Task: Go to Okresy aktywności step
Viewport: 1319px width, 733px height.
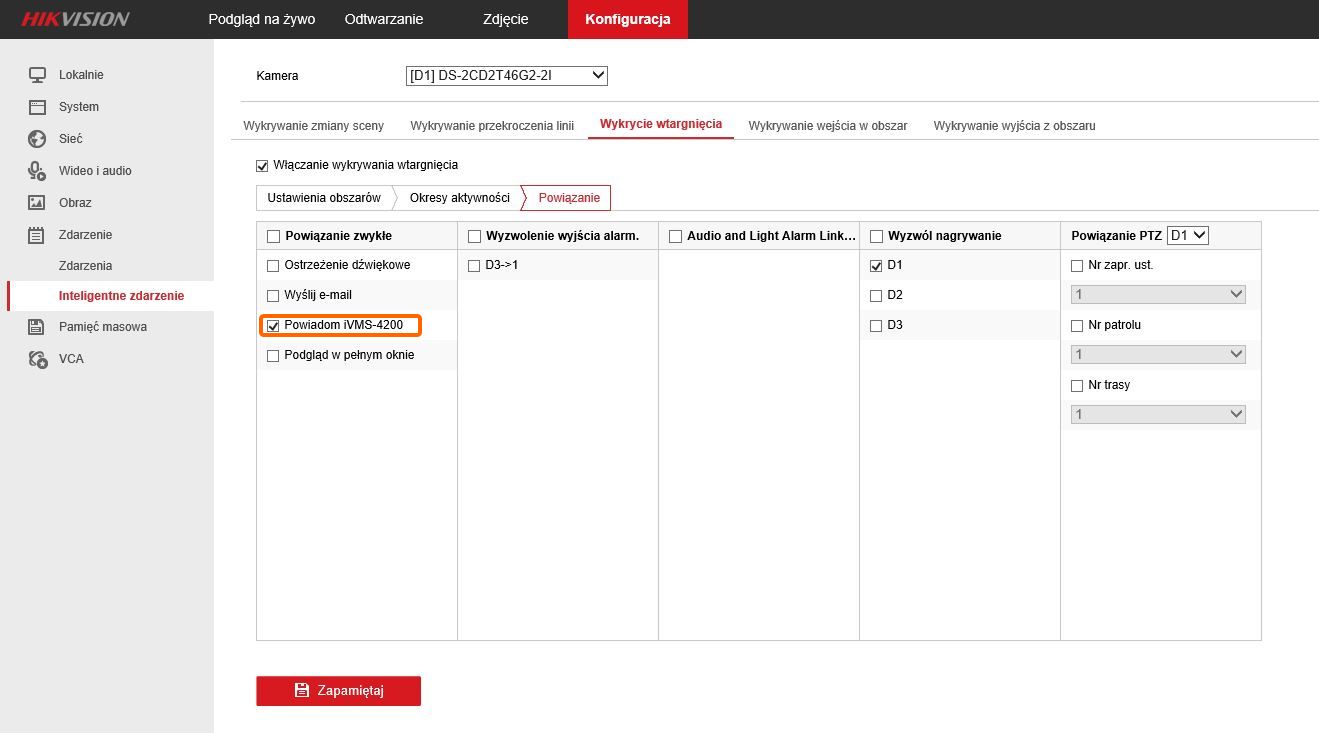Action: (460, 198)
